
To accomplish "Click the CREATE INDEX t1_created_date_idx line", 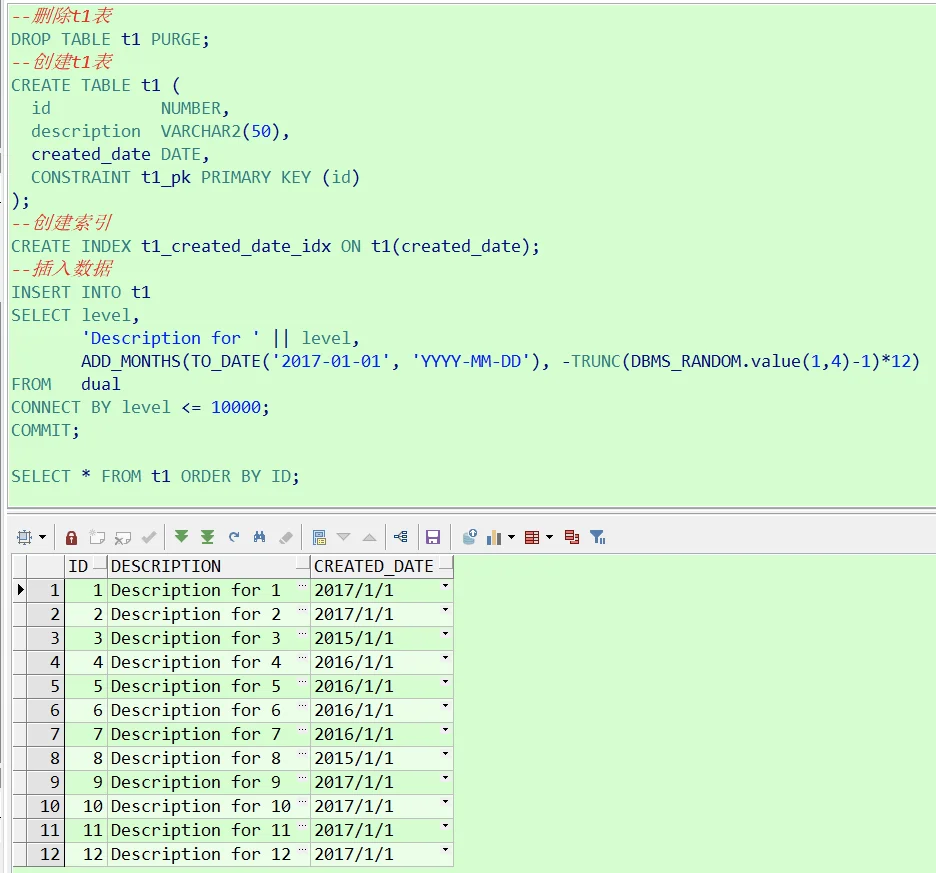I will [x=275, y=246].
